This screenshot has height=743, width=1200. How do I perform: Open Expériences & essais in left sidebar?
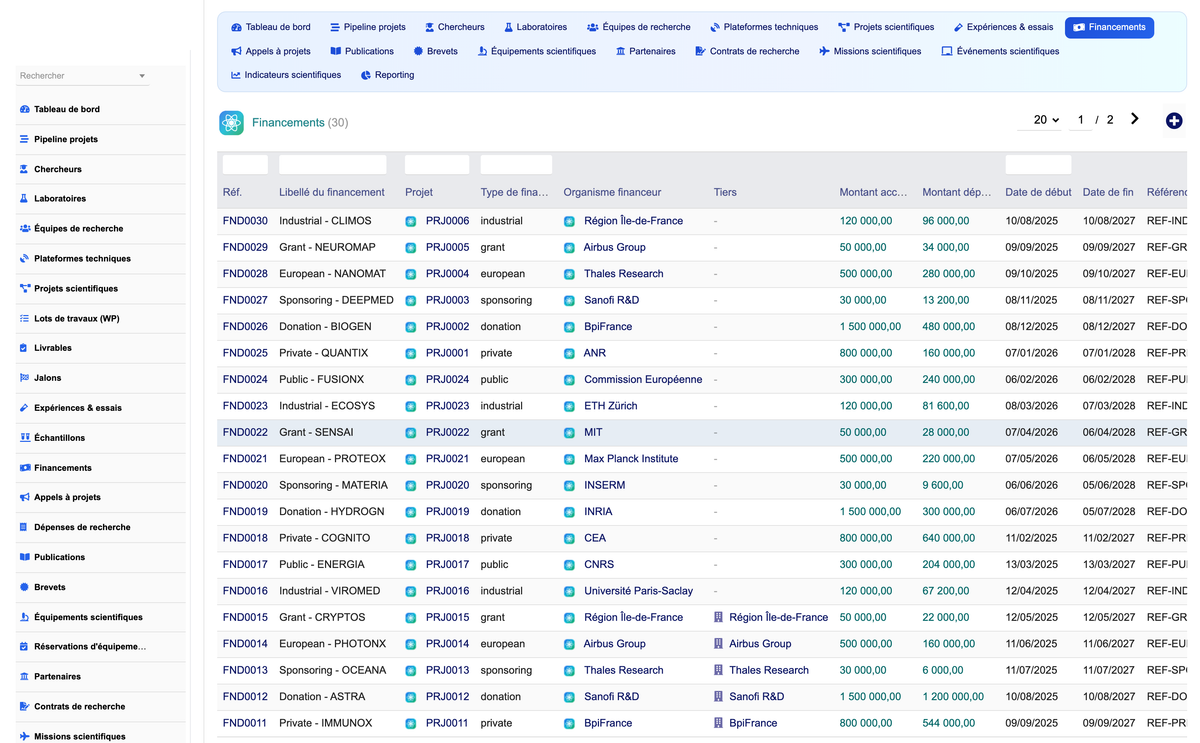[78, 408]
